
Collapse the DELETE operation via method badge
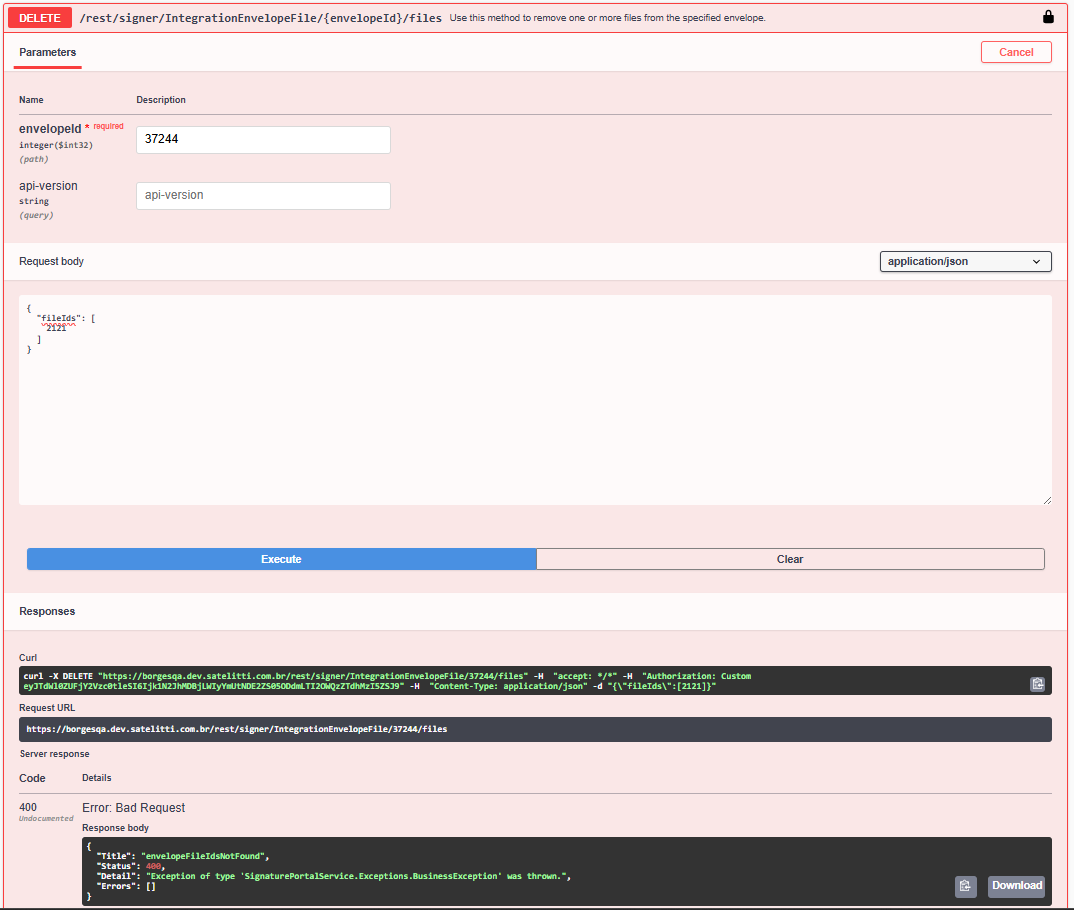[x=40, y=17]
